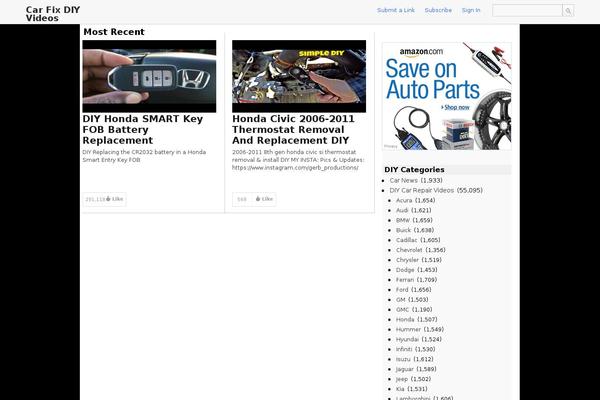Image resolution: width=600 pixels, height=400 pixels.
Task: Like the Honda Civic thermostat video
Action: point(264,199)
